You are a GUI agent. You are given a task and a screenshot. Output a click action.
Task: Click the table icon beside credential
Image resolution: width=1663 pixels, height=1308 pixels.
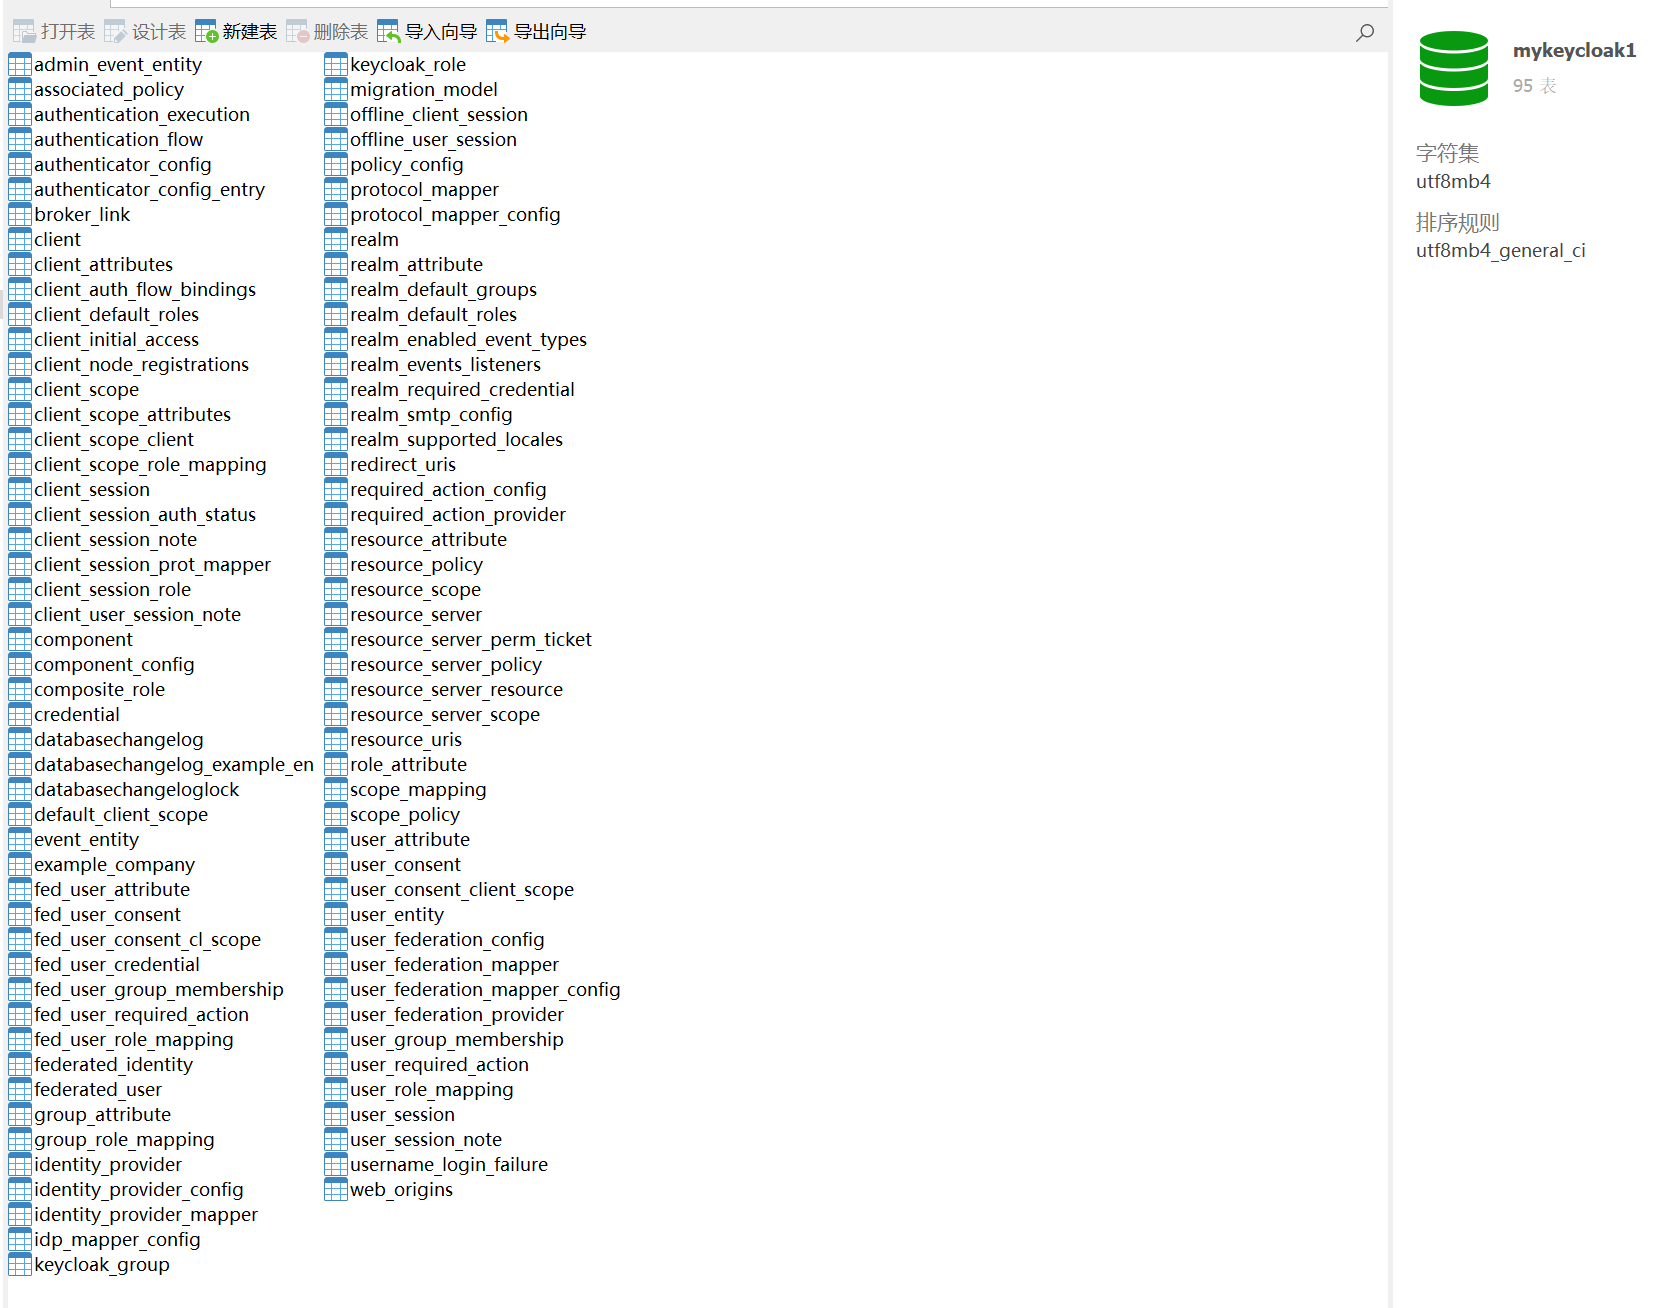(x=20, y=715)
